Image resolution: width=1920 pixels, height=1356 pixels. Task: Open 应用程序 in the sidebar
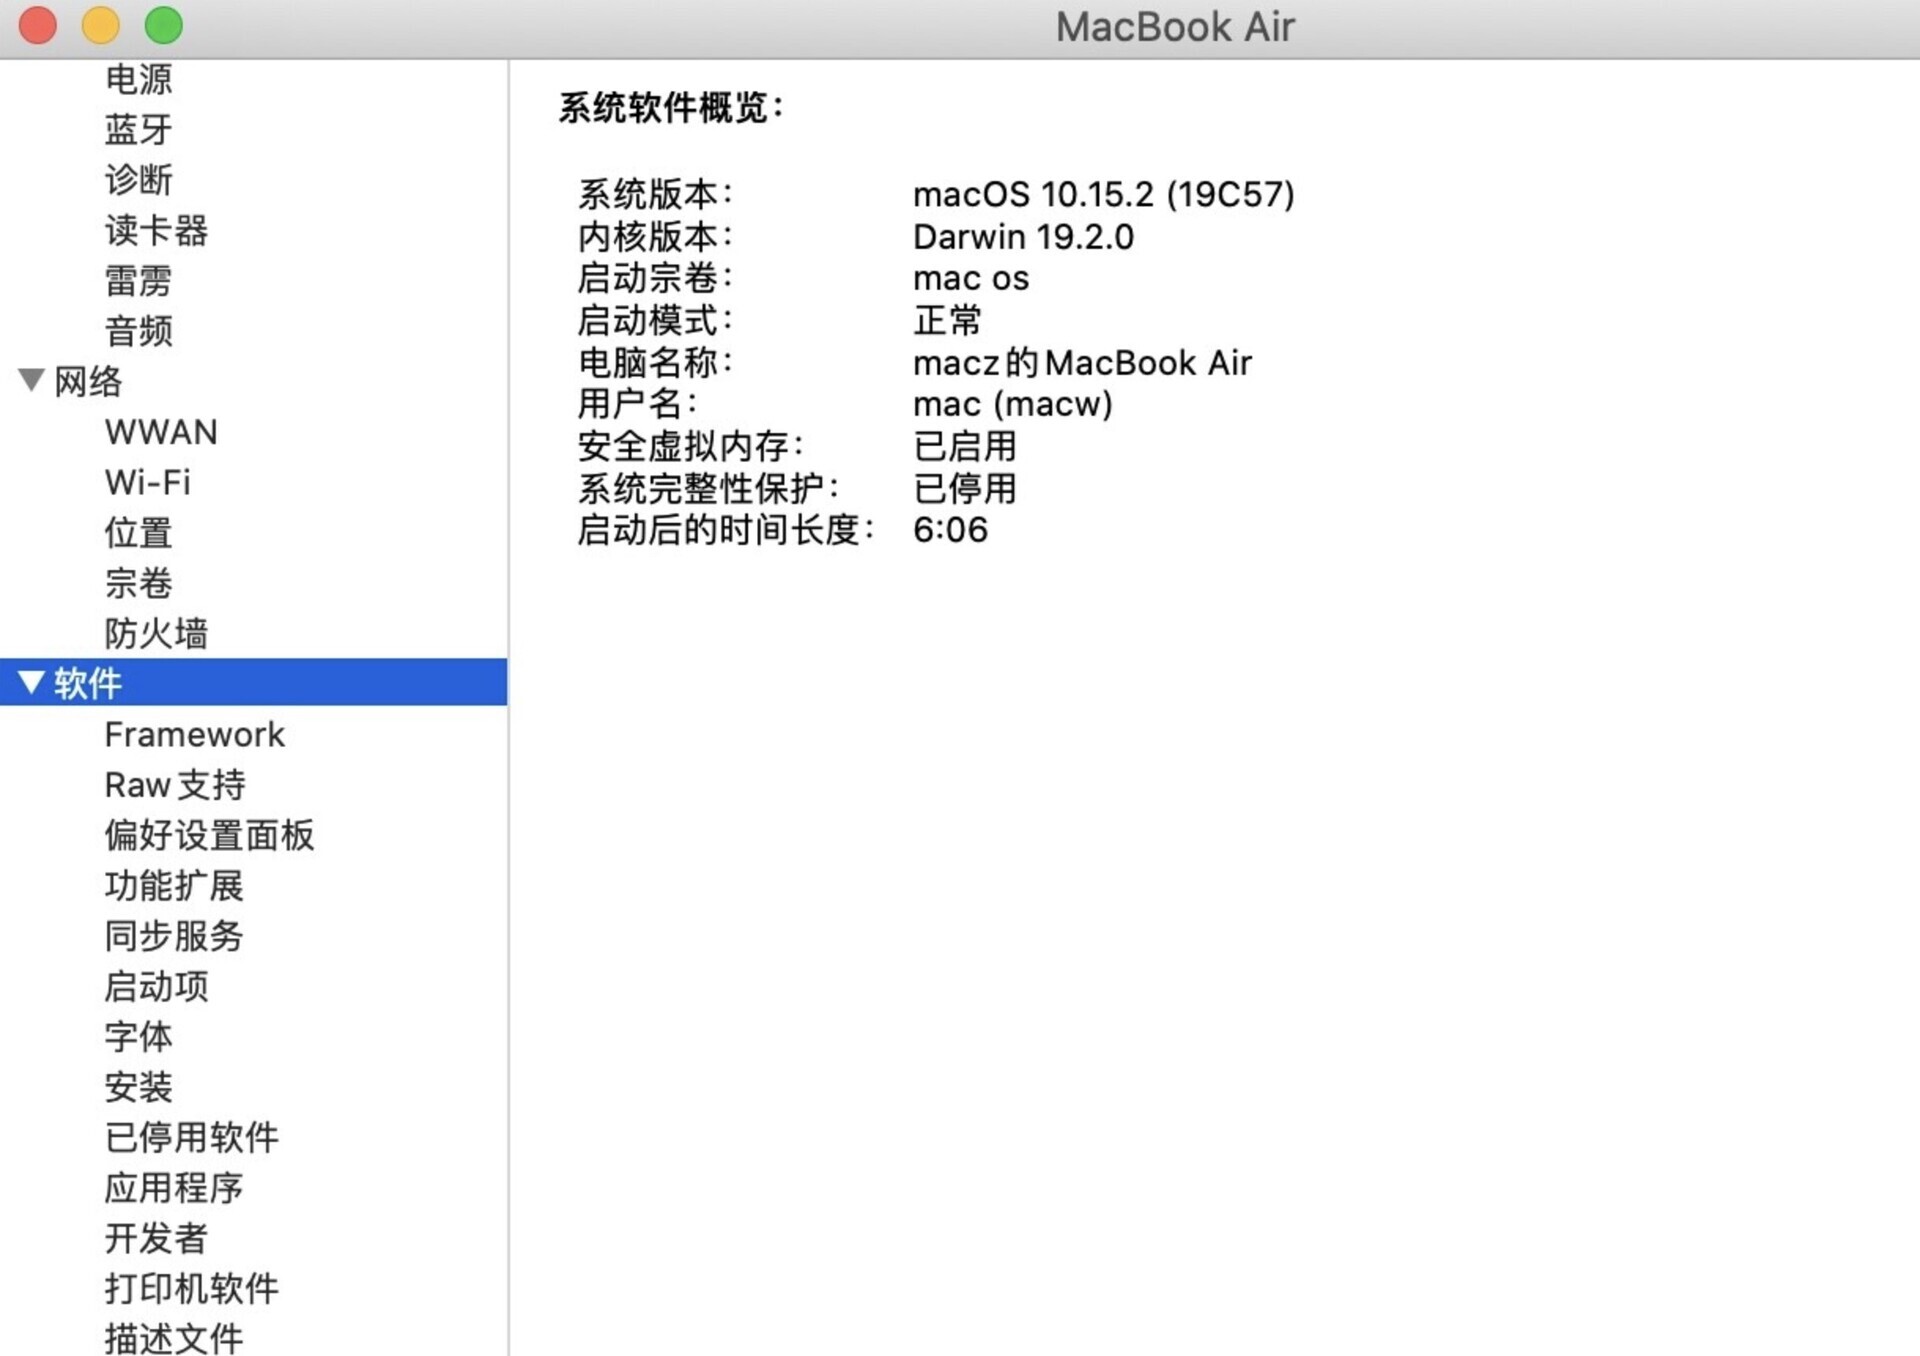(x=174, y=1188)
